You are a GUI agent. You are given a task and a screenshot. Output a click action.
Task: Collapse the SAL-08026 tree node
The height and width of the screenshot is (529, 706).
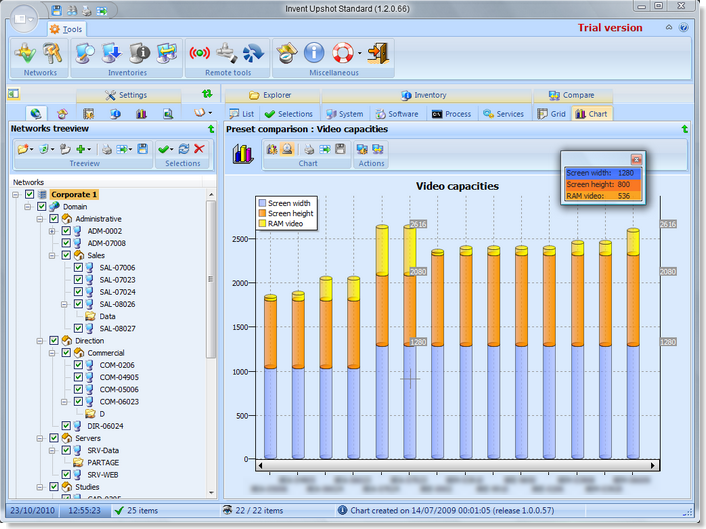click(x=64, y=304)
